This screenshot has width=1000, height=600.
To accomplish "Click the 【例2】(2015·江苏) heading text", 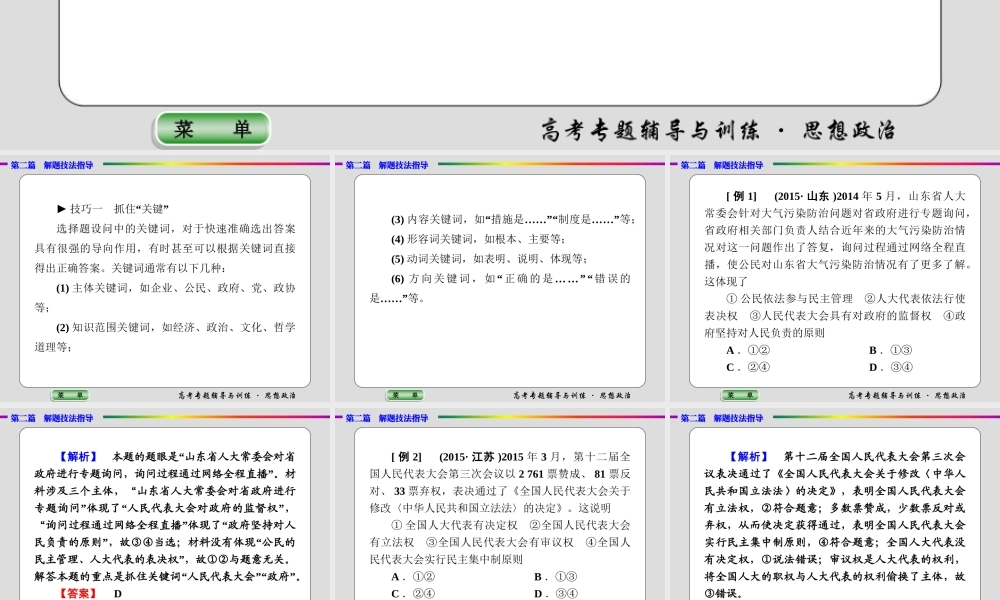I will point(447,456).
